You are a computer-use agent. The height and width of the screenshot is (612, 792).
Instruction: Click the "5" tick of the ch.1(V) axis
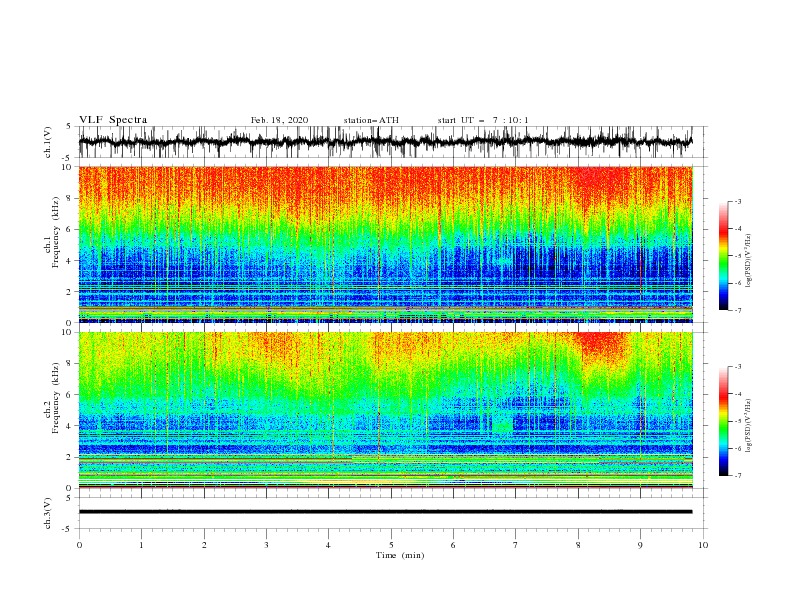(x=69, y=126)
